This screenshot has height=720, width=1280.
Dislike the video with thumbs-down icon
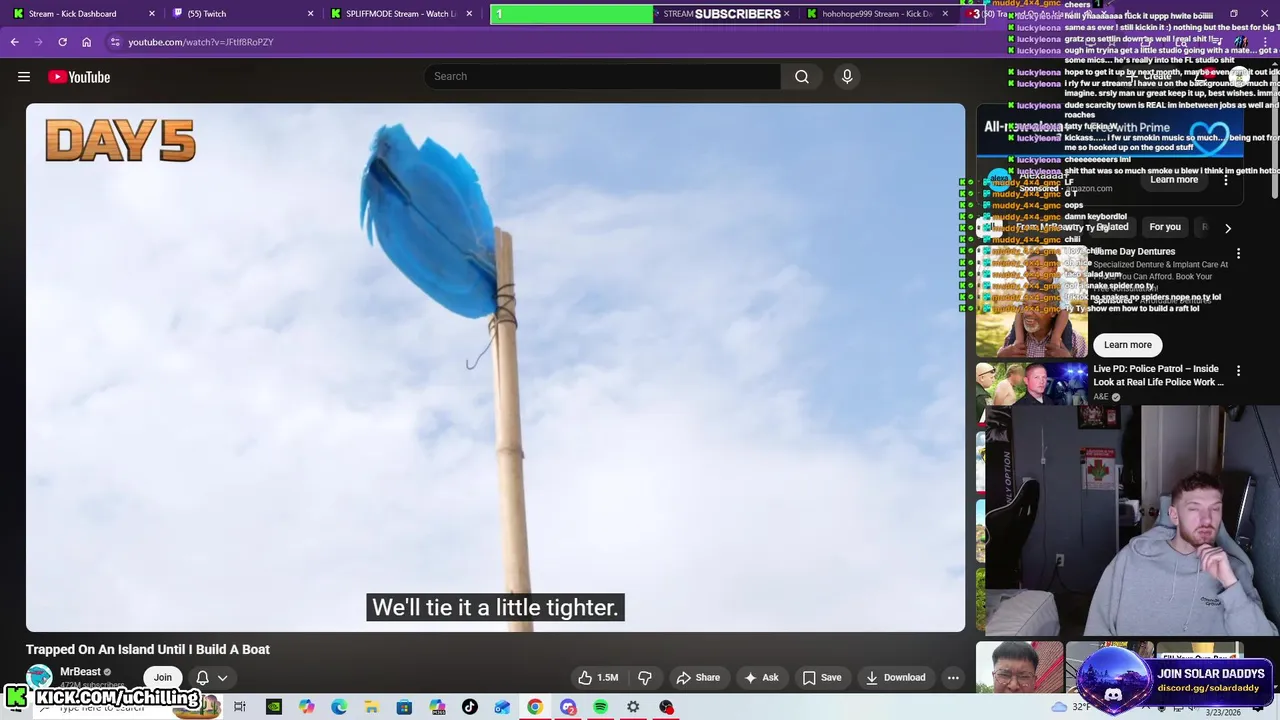click(x=645, y=677)
